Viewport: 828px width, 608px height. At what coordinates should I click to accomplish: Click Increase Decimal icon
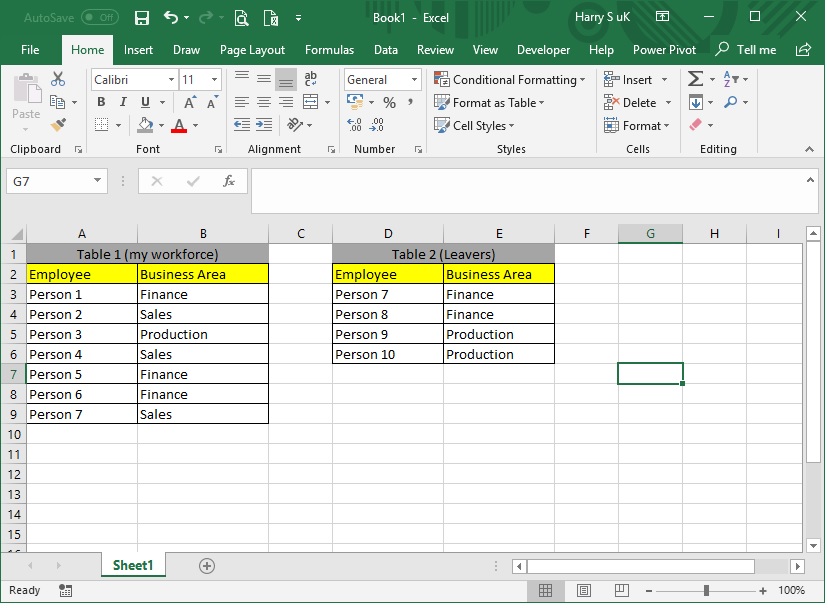click(x=354, y=125)
